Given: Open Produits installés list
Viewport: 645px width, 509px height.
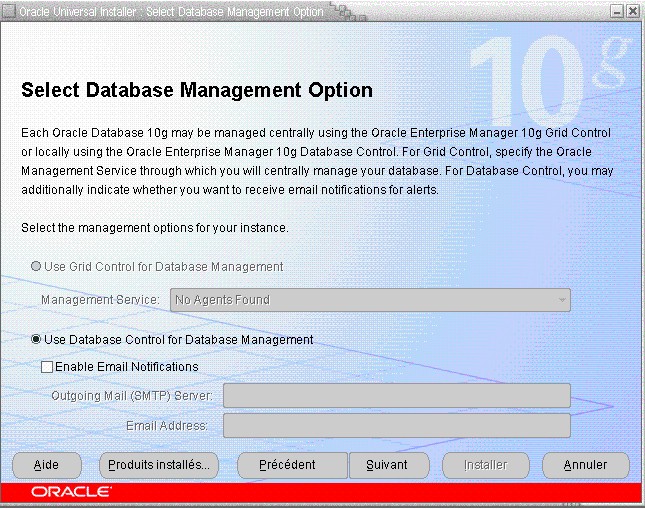Looking at the screenshot, I should coord(159,465).
